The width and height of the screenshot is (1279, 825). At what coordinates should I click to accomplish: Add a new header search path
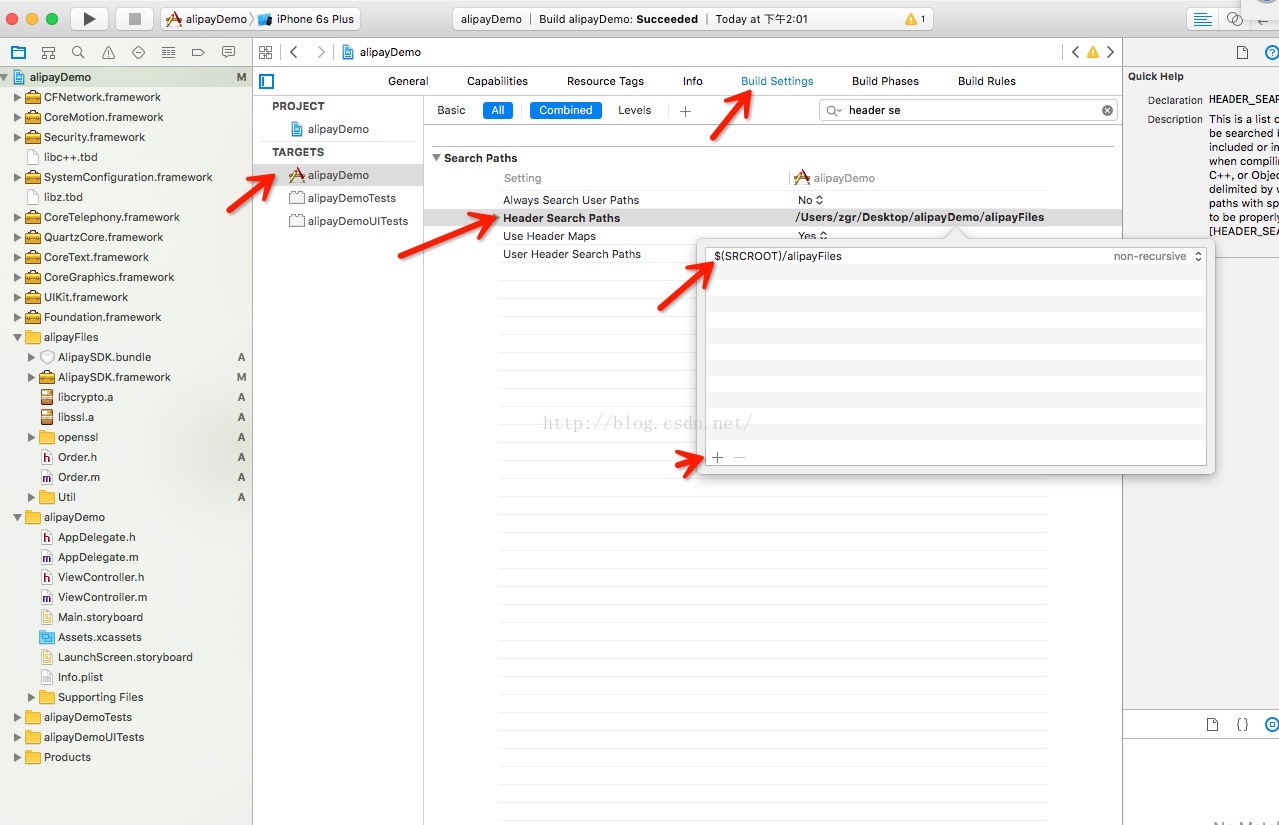(x=717, y=457)
